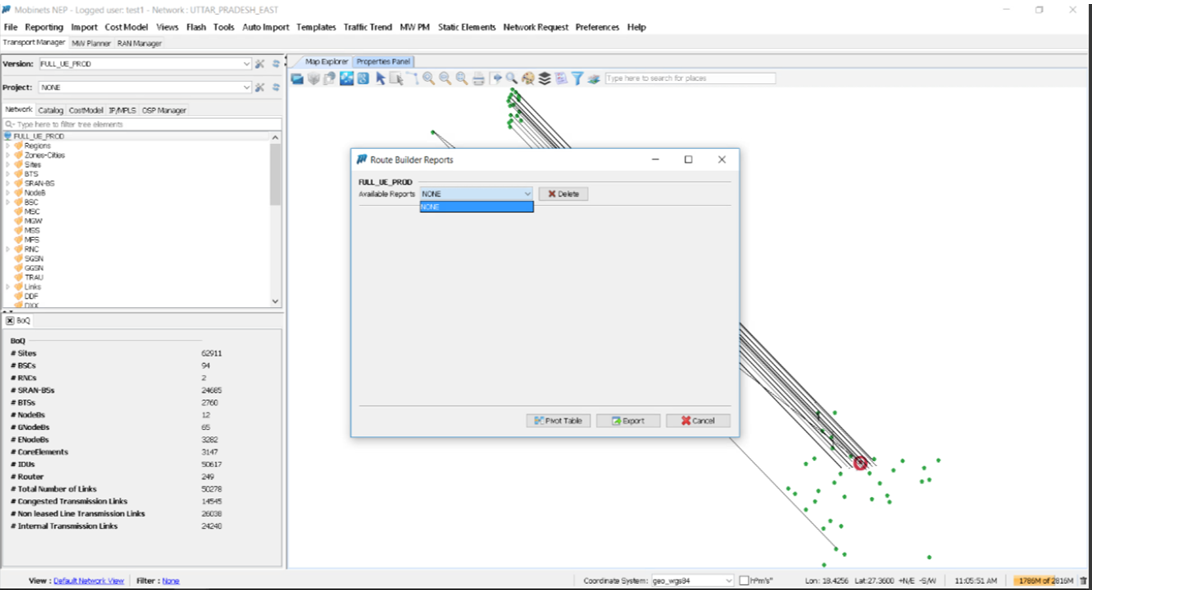The image size is (1180, 592).
Task: Click the memory usage bar in status bar
Action: click(1045, 580)
